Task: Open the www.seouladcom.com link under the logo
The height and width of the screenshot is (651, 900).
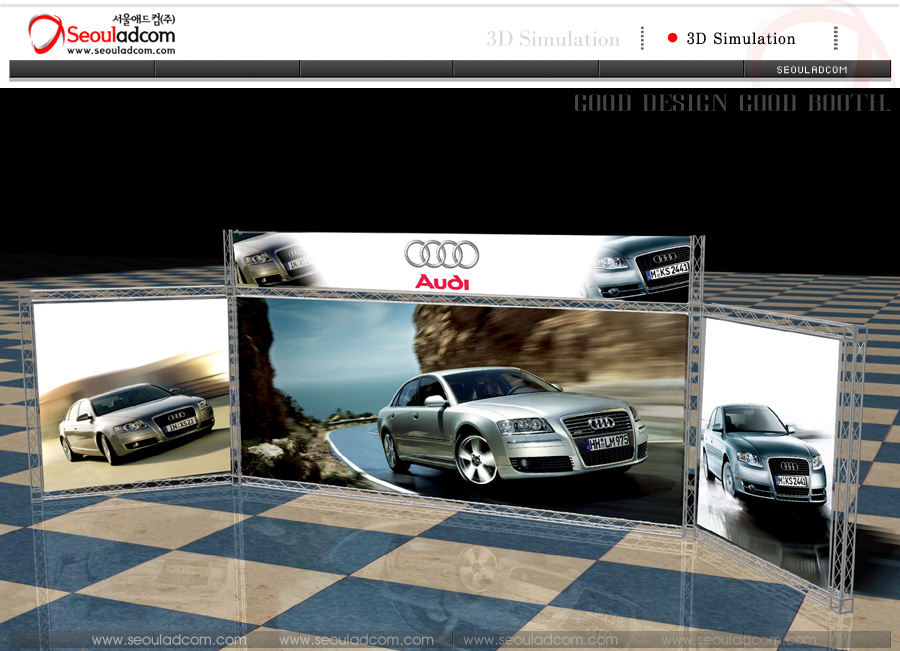Action: [121, 51]
